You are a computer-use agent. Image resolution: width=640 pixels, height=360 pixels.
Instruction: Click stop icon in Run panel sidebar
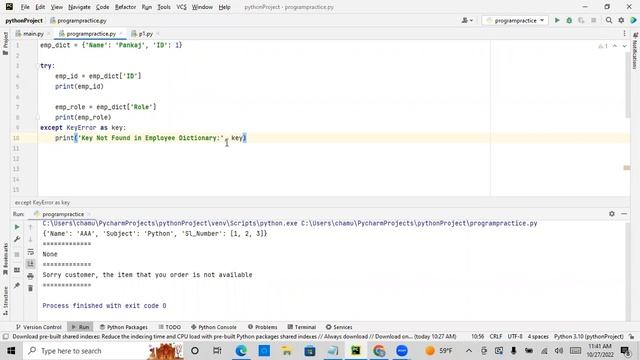[x=17, y=254]
